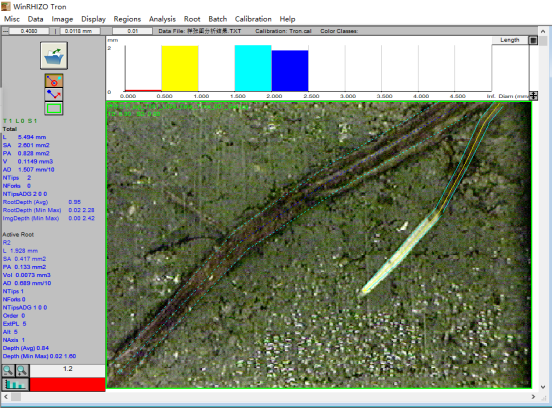Click the red color bar at bottom left

[x=67, y=384]
